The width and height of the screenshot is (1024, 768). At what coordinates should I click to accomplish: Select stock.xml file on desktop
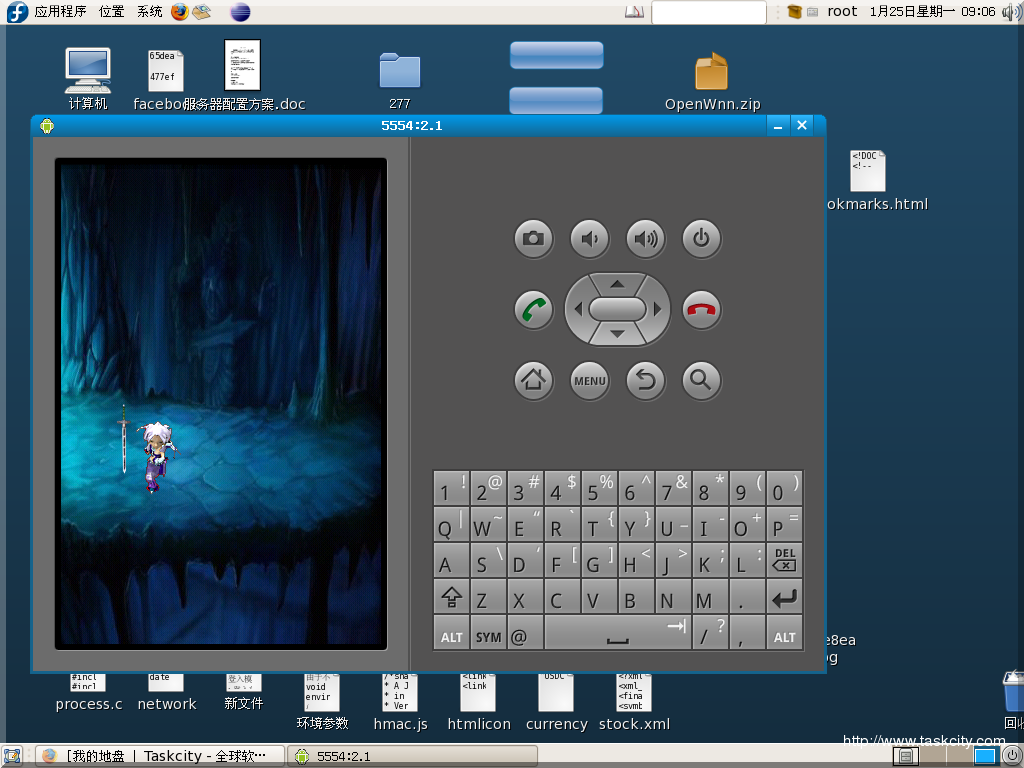pos(634,703)
